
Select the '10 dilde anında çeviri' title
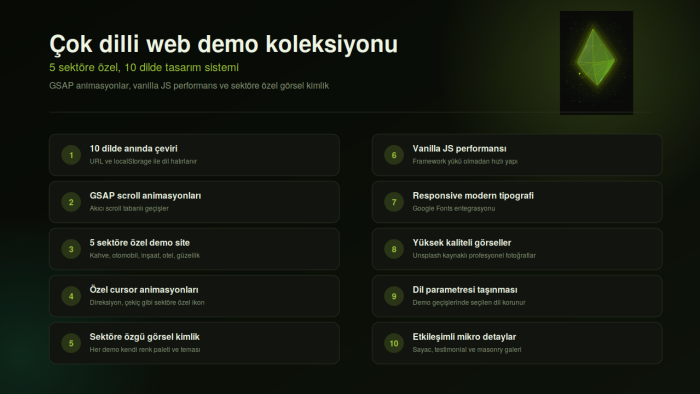pos(133,149)
